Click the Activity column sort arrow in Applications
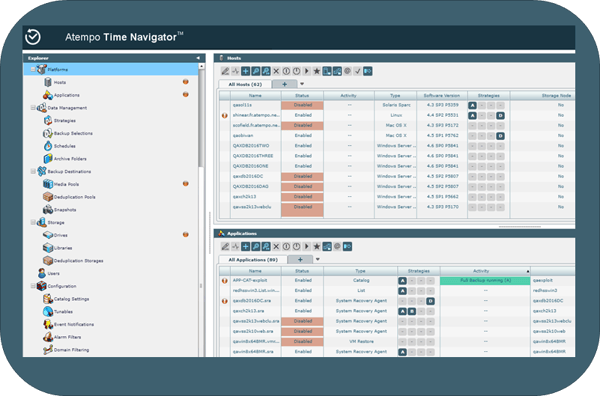 pyautogui.click(x=528, y=271)
